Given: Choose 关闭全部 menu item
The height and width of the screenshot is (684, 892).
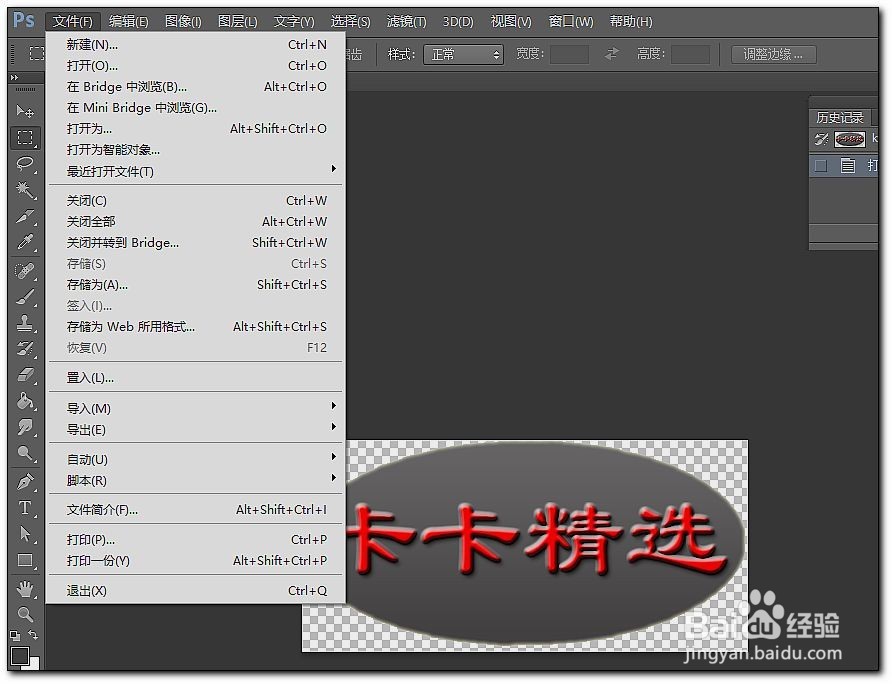Looking at the screenshot, I should (x=196, y=221).
